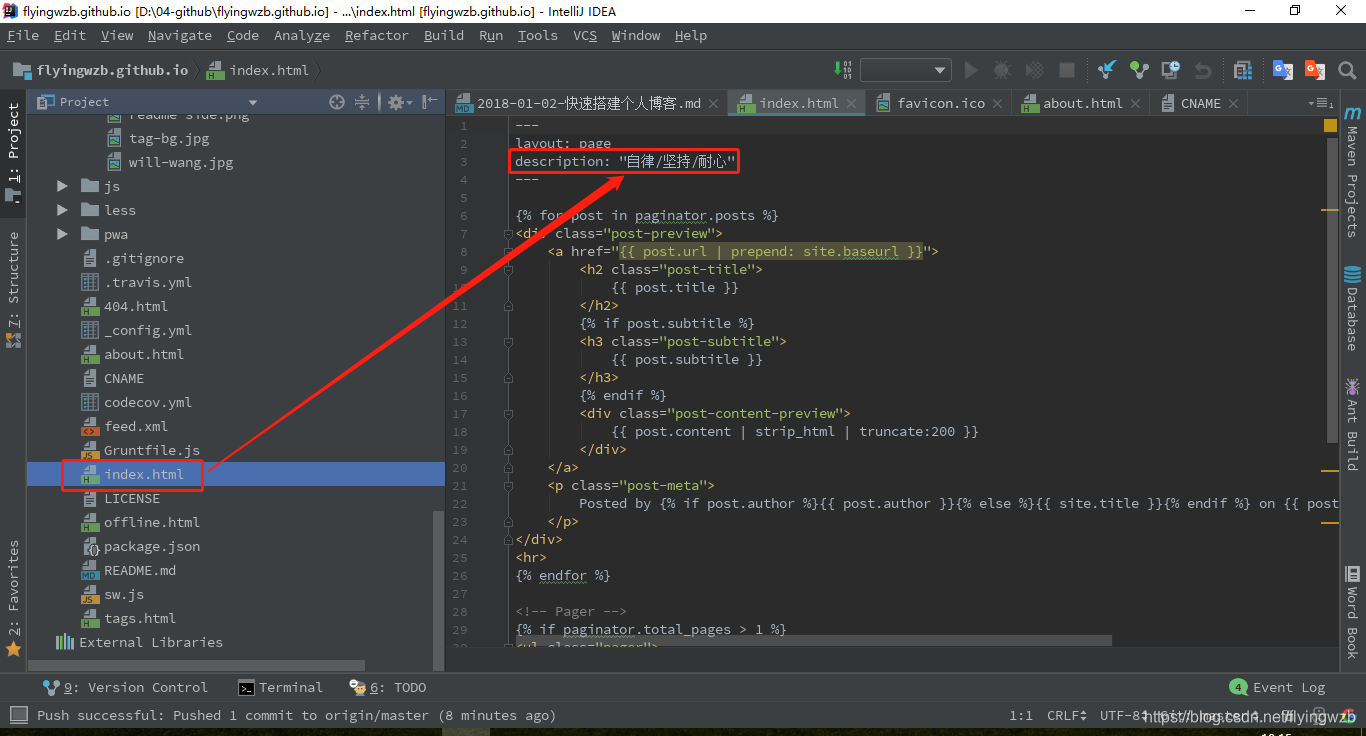Close the favicon.ico tab
Screen dimensions: 1366x736
999,103
